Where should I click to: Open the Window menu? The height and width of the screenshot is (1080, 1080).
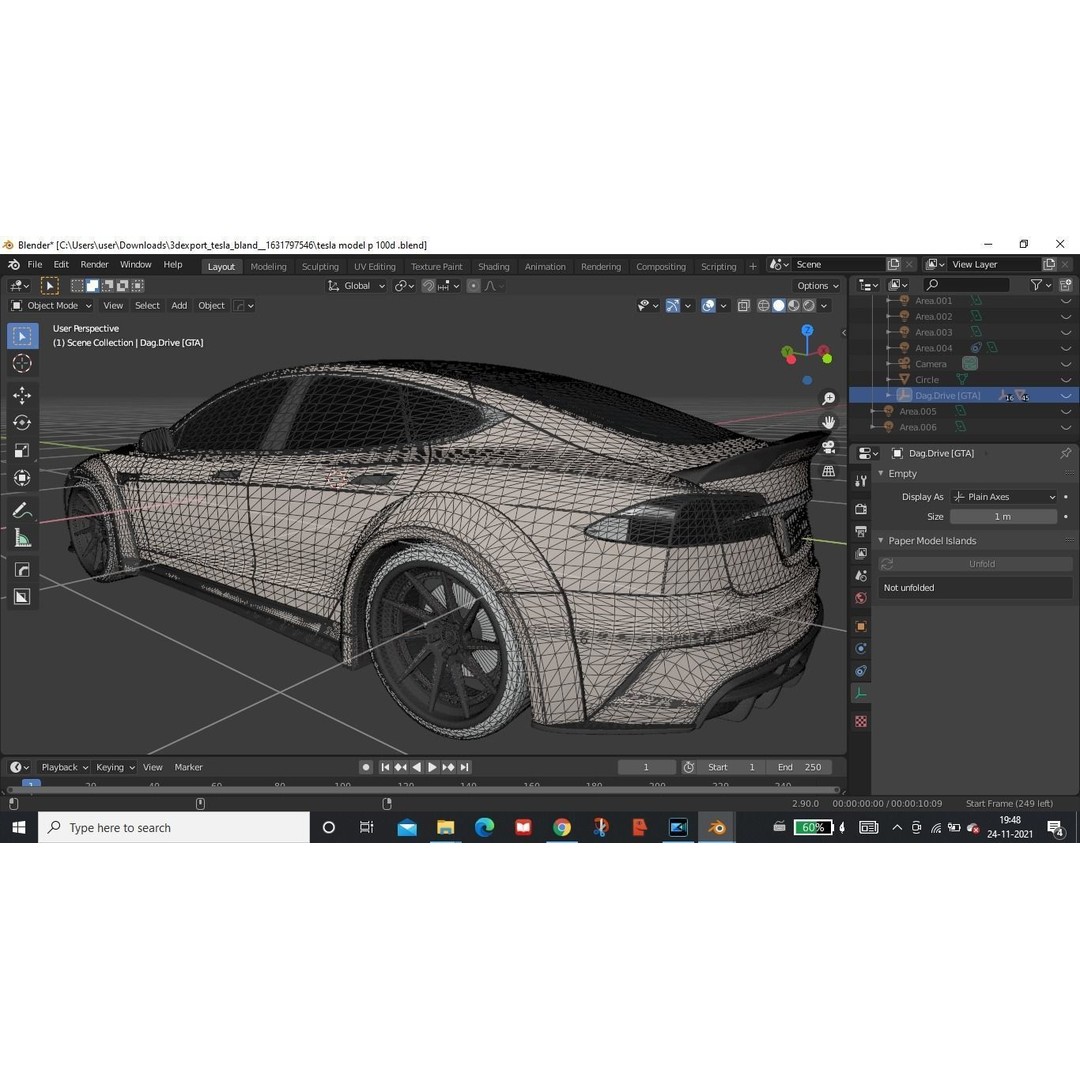[x=136, y=264]
